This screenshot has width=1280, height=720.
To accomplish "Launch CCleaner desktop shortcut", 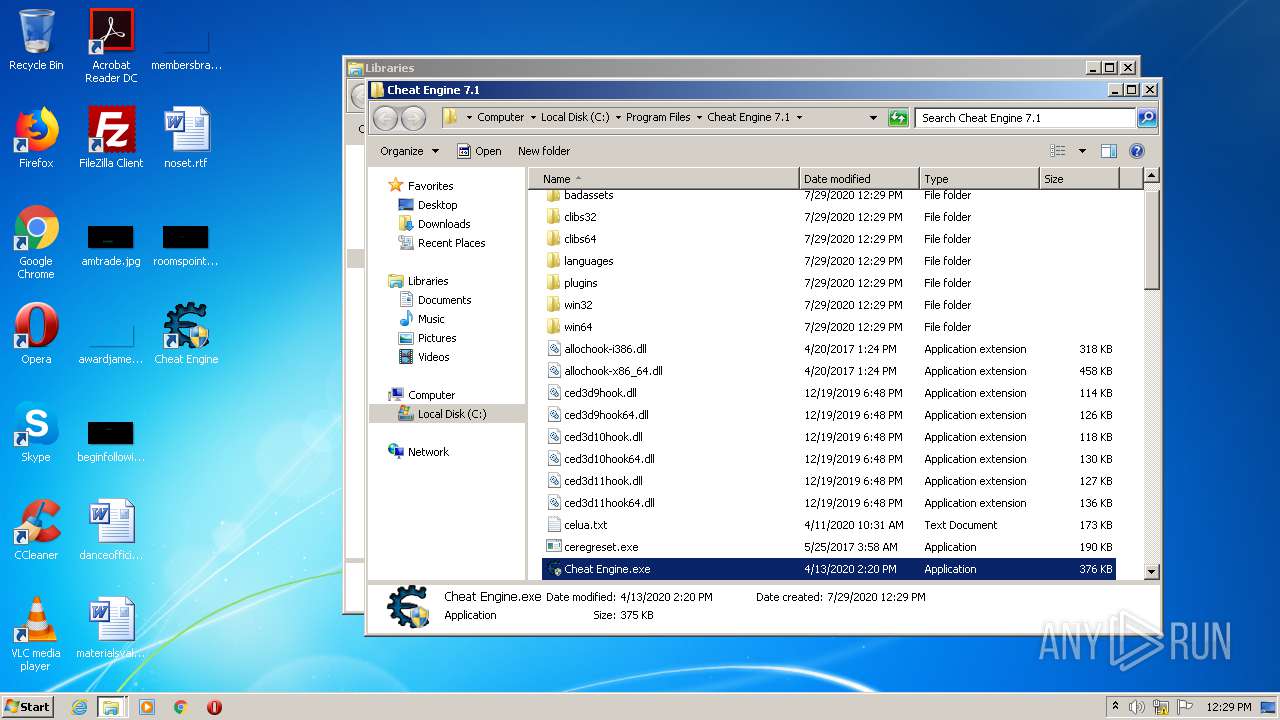I will 36,530.
